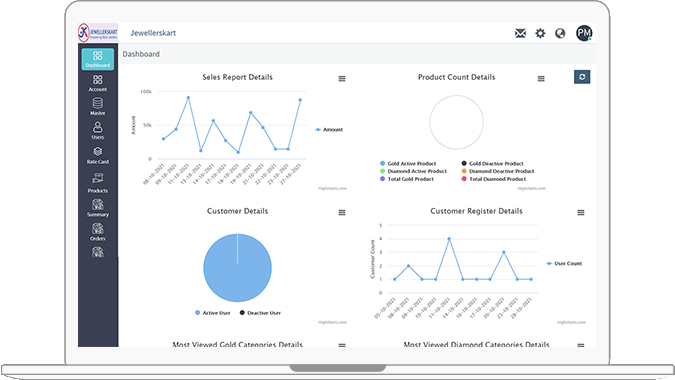Viewport: 675px width, 380px height.
Task: Click Highcharts.com credit under Customer Register
Action: point(571,322)
